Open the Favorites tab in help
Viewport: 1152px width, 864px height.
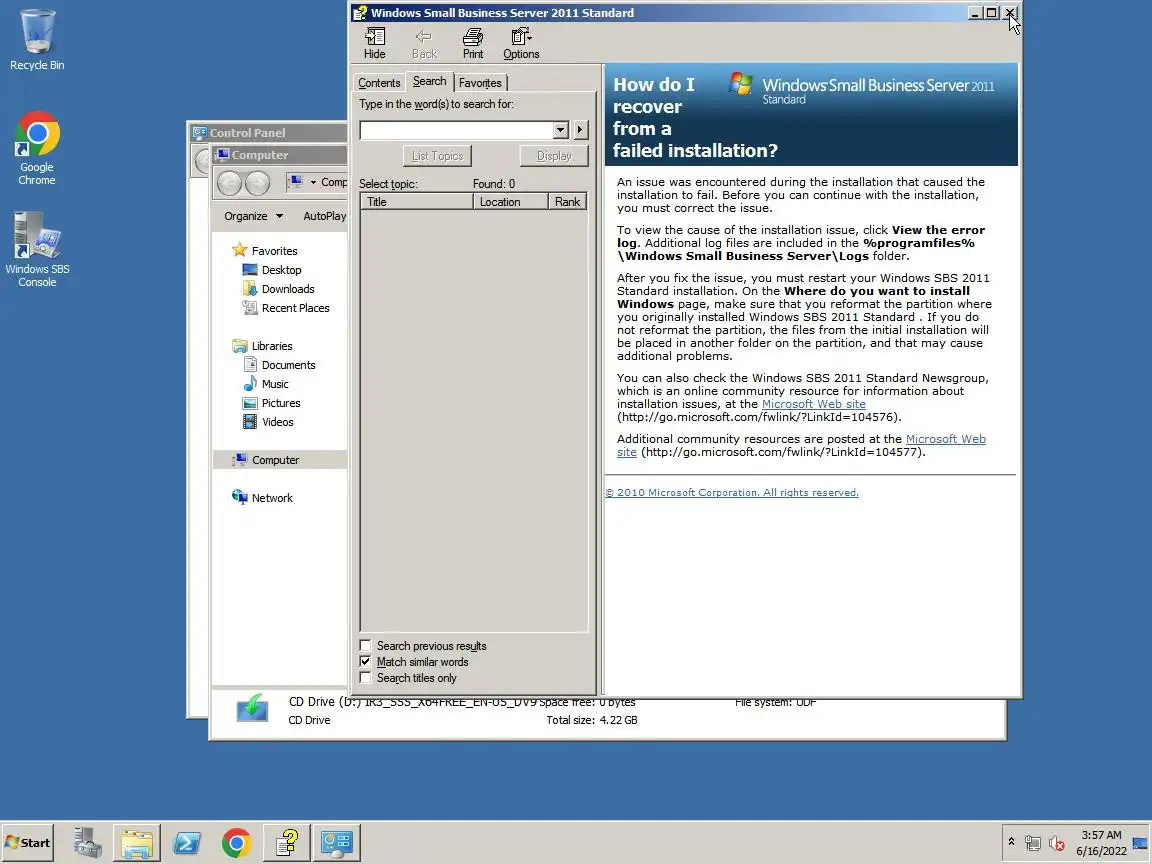point(480,83)
